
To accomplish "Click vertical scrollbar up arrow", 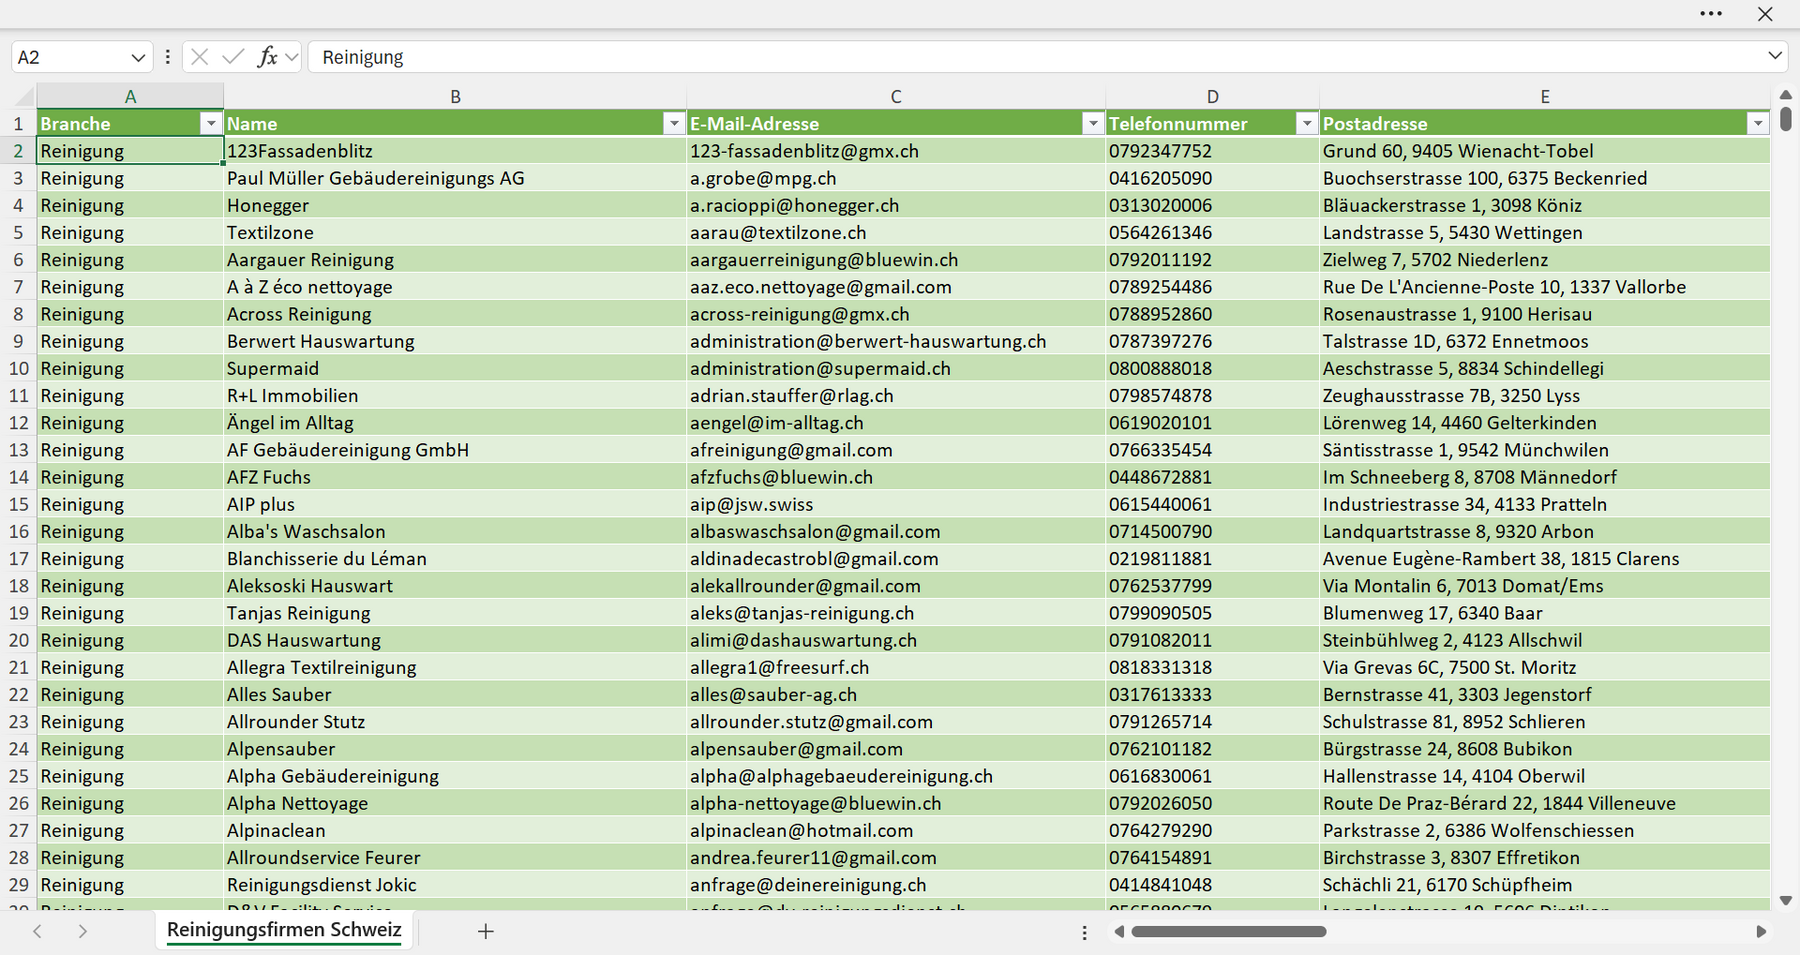I will point(1786,95).
